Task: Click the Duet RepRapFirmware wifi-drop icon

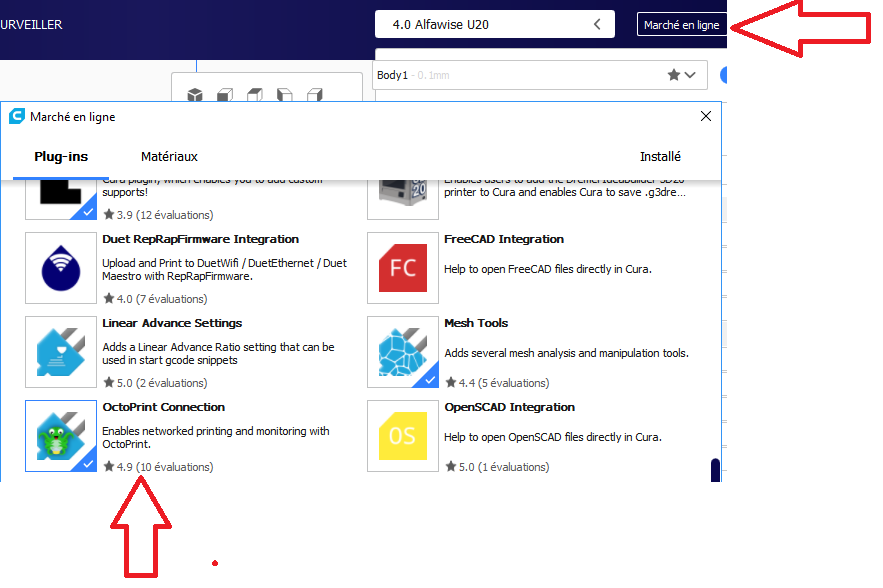Action: [x=61, y=268]
